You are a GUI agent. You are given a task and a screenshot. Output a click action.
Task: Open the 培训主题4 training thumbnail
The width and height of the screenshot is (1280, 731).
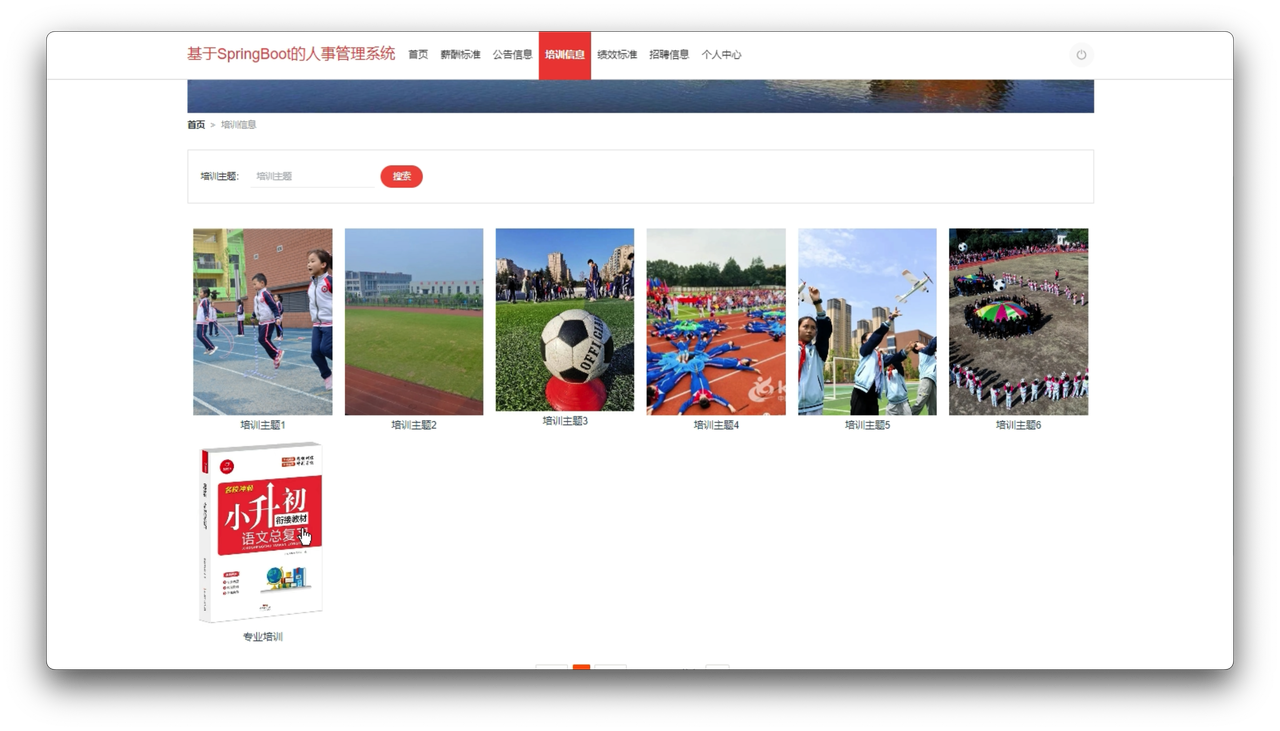(x=716, y=321)
